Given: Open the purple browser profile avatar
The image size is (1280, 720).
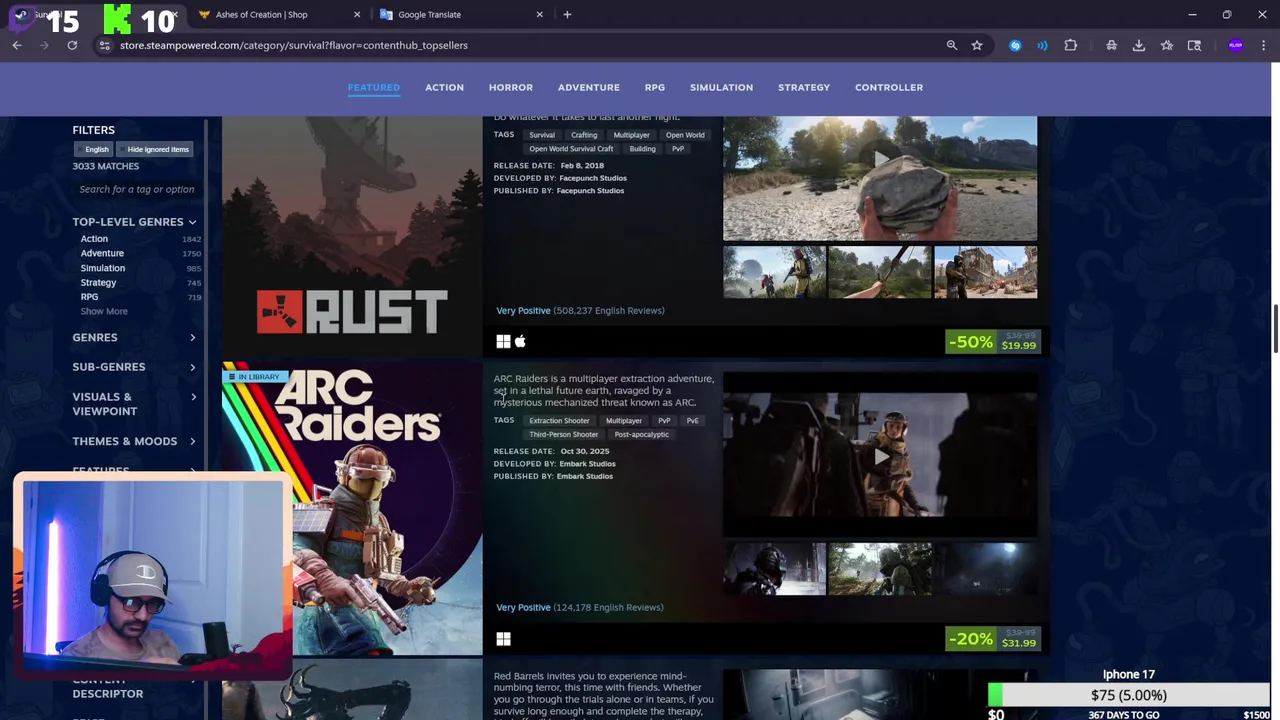Looking at the screenshot, I should coord(1236,45).
